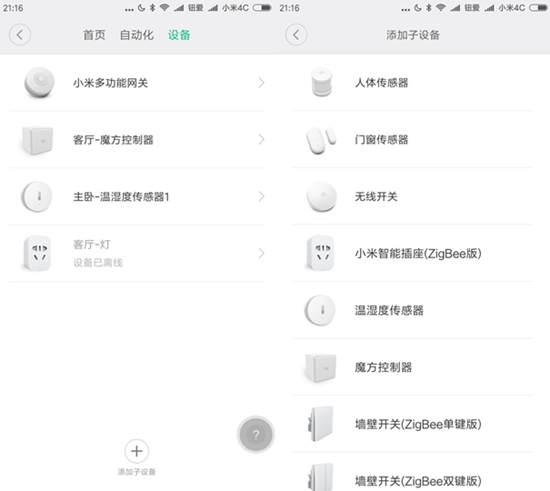
Task: Tap the plus add sub-device icon
Action: click(x=137, y=451)
